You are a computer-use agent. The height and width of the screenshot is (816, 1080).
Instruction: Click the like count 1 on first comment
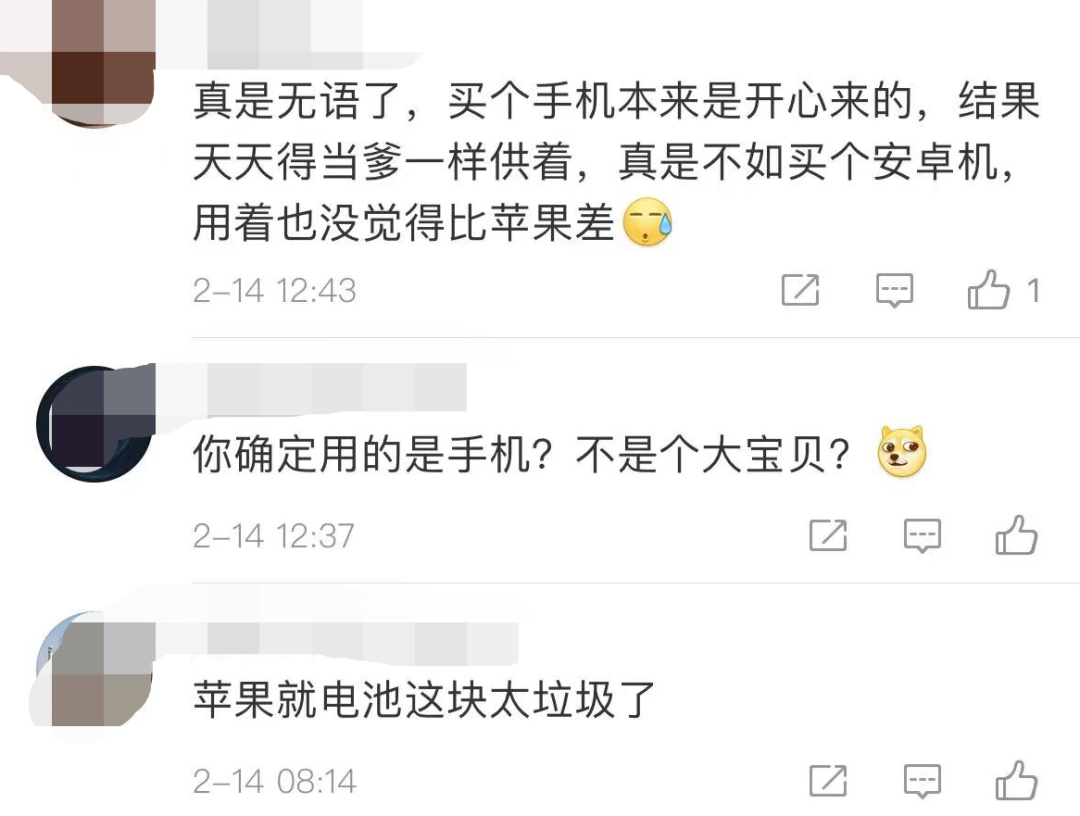1032,290
